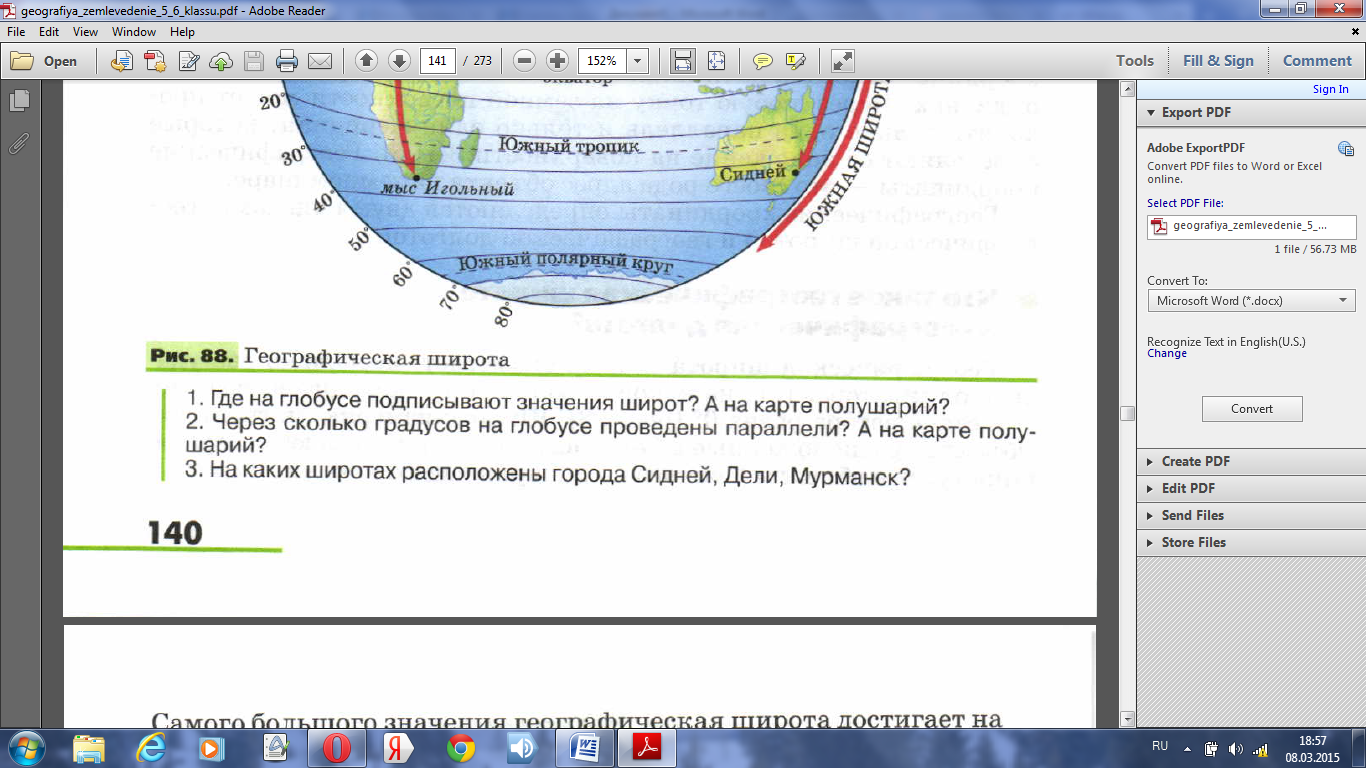The height and width of the screenshot is (768, 1366).
Task: Click the zoom value field showing 152%
Action: (602, 61)
